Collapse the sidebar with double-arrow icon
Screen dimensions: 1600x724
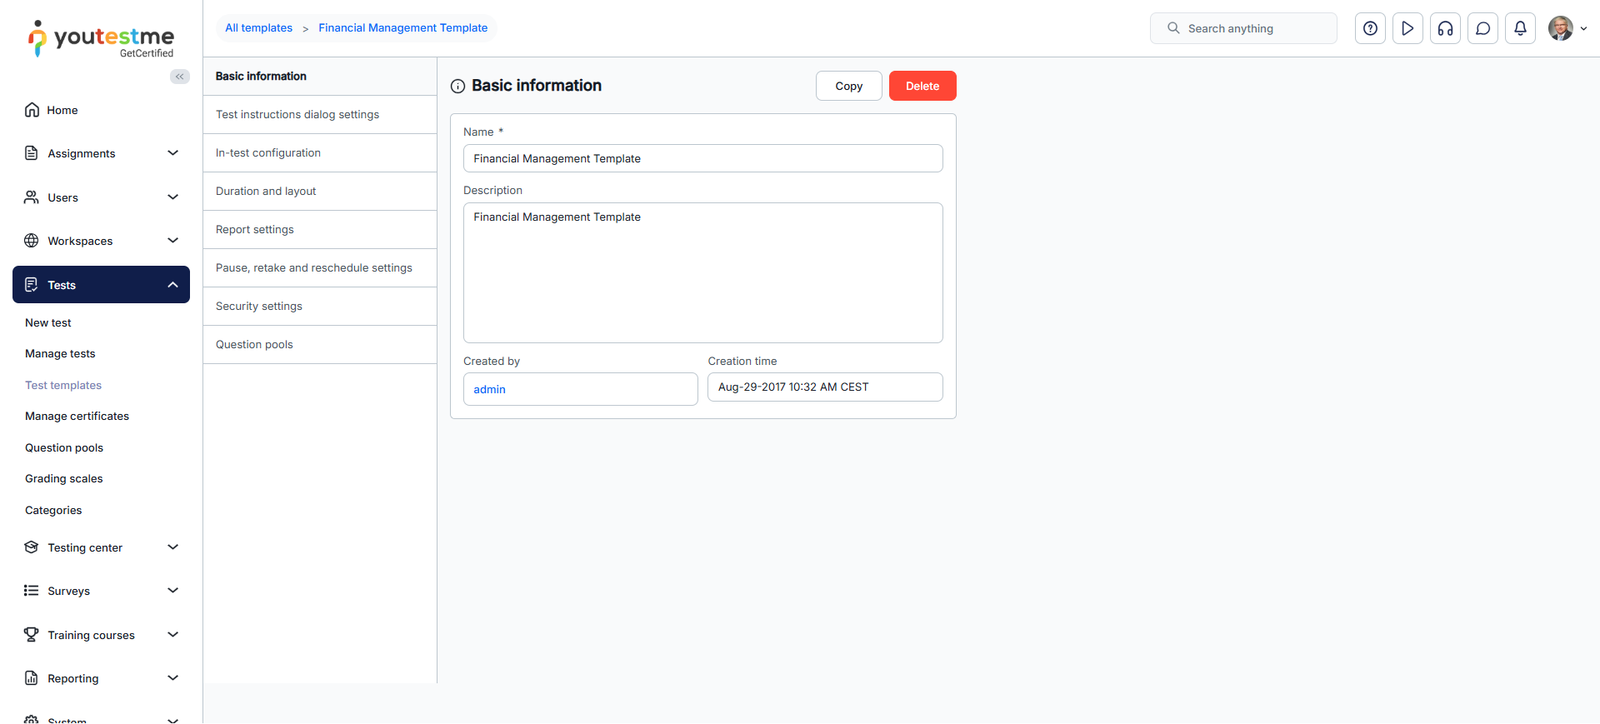[180, 76]
